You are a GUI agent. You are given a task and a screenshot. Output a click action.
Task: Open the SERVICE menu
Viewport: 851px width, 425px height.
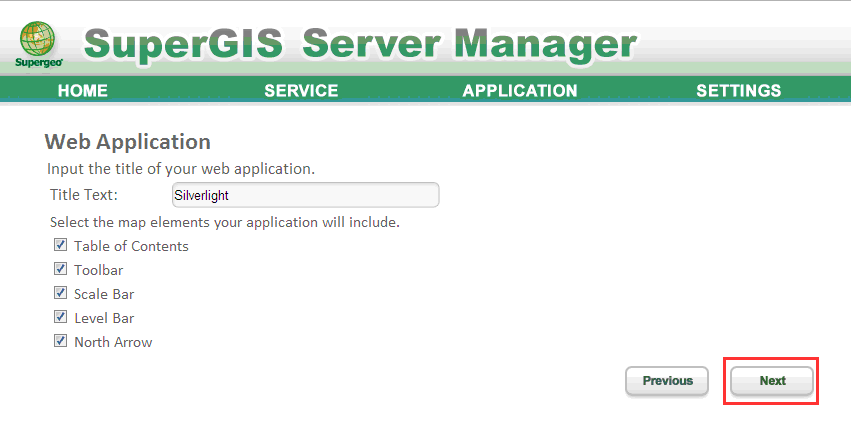pos(301,90)
